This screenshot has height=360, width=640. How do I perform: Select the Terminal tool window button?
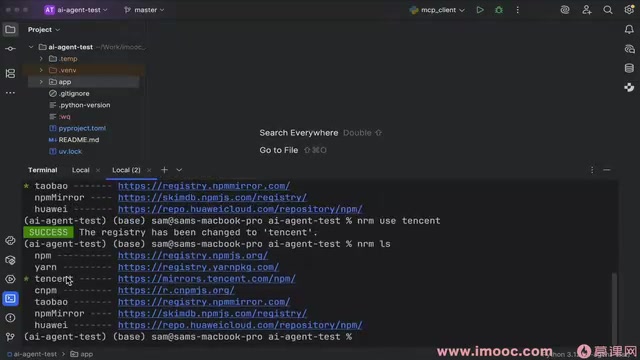pos(10,298)
